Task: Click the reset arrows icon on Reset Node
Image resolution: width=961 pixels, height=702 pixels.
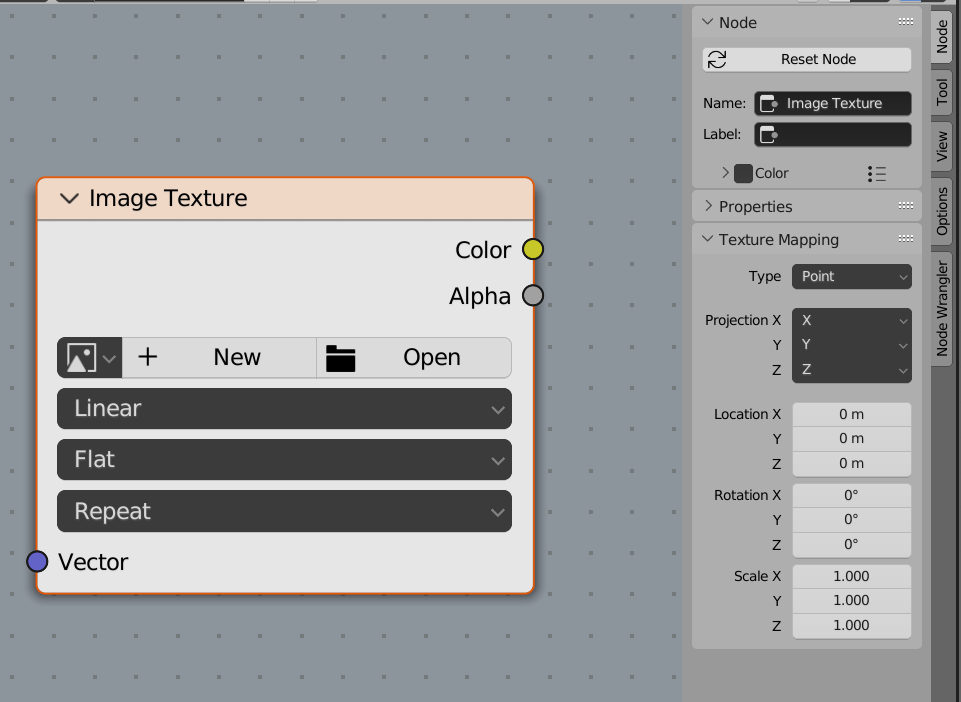Action: (717, 59)
